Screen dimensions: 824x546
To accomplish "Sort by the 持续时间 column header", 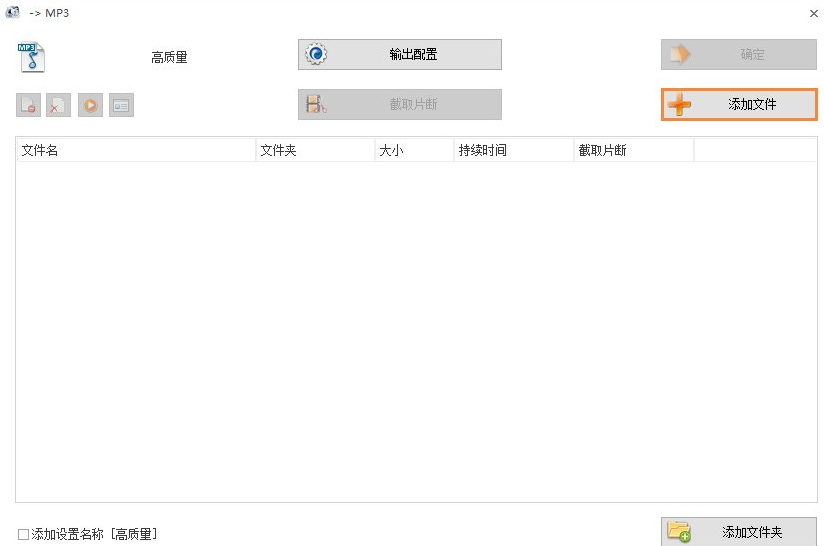I will [513, 150].
